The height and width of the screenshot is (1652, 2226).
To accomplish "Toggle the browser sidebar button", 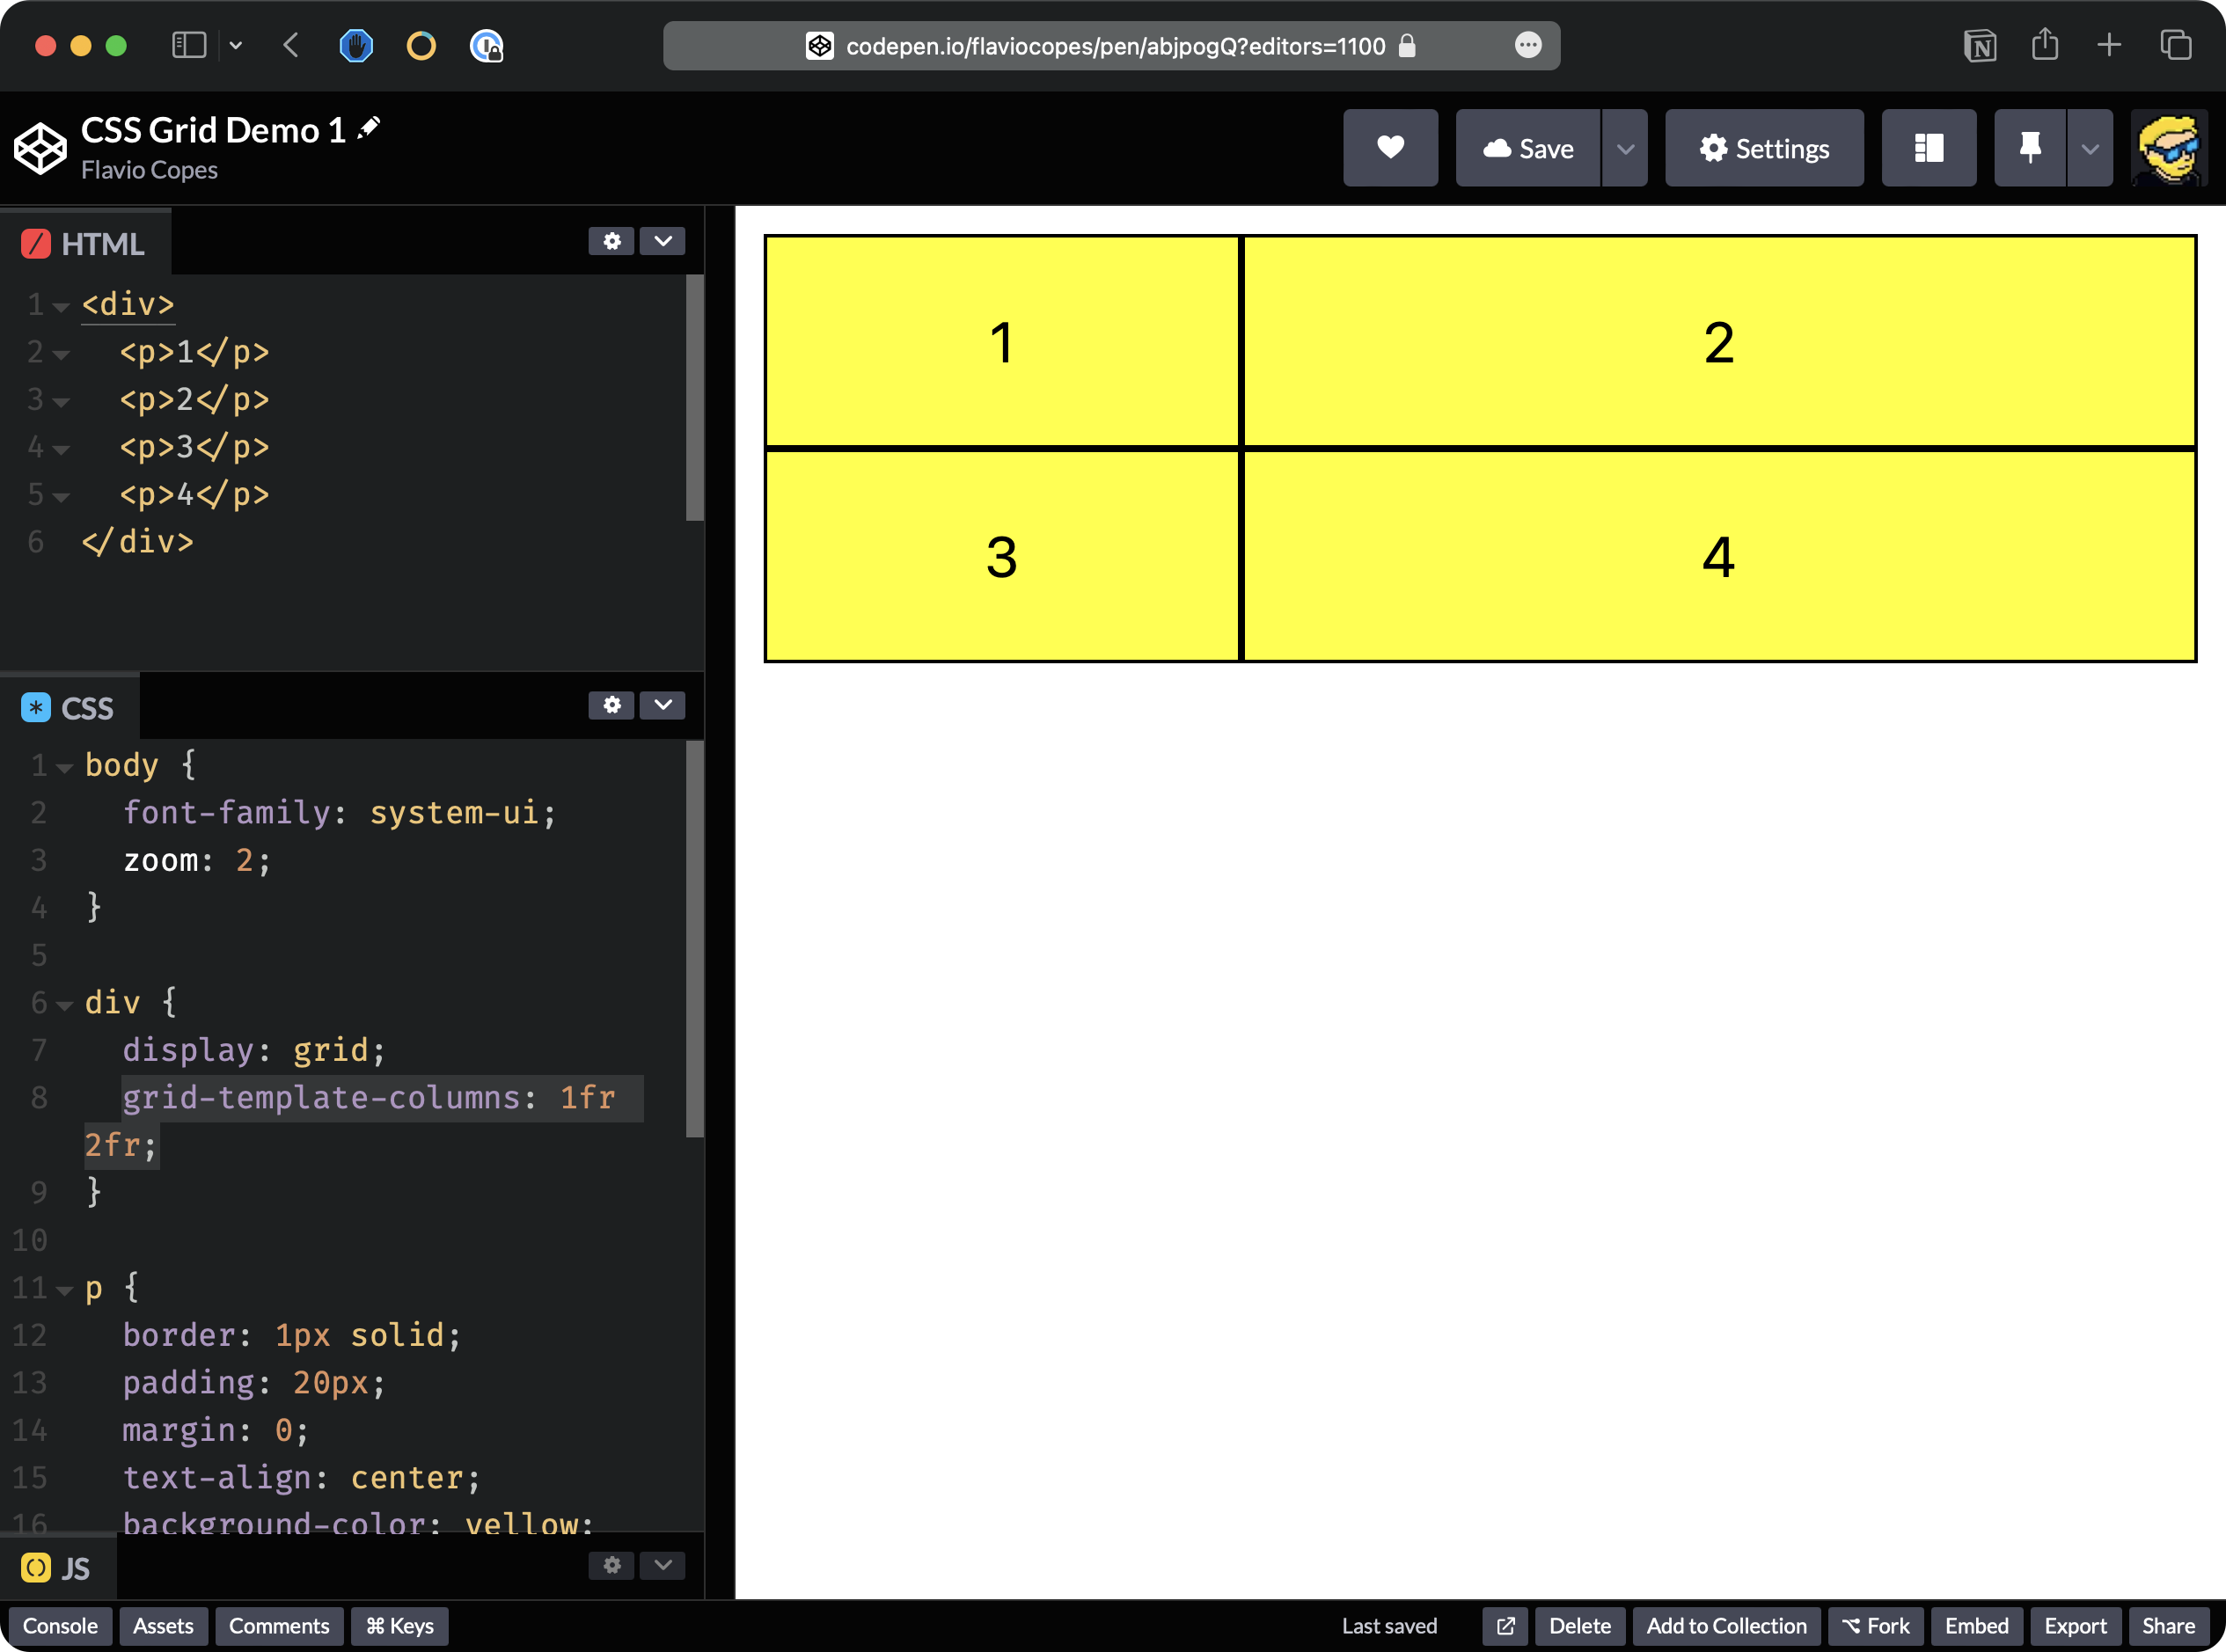I will pos(189,45).
